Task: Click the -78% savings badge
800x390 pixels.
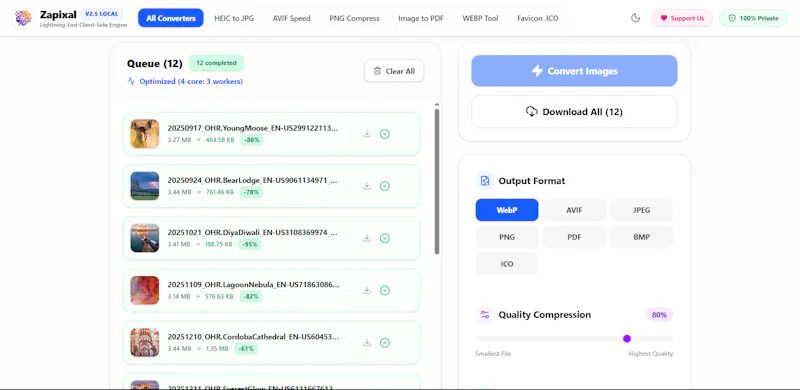Action: pos(251,192)
